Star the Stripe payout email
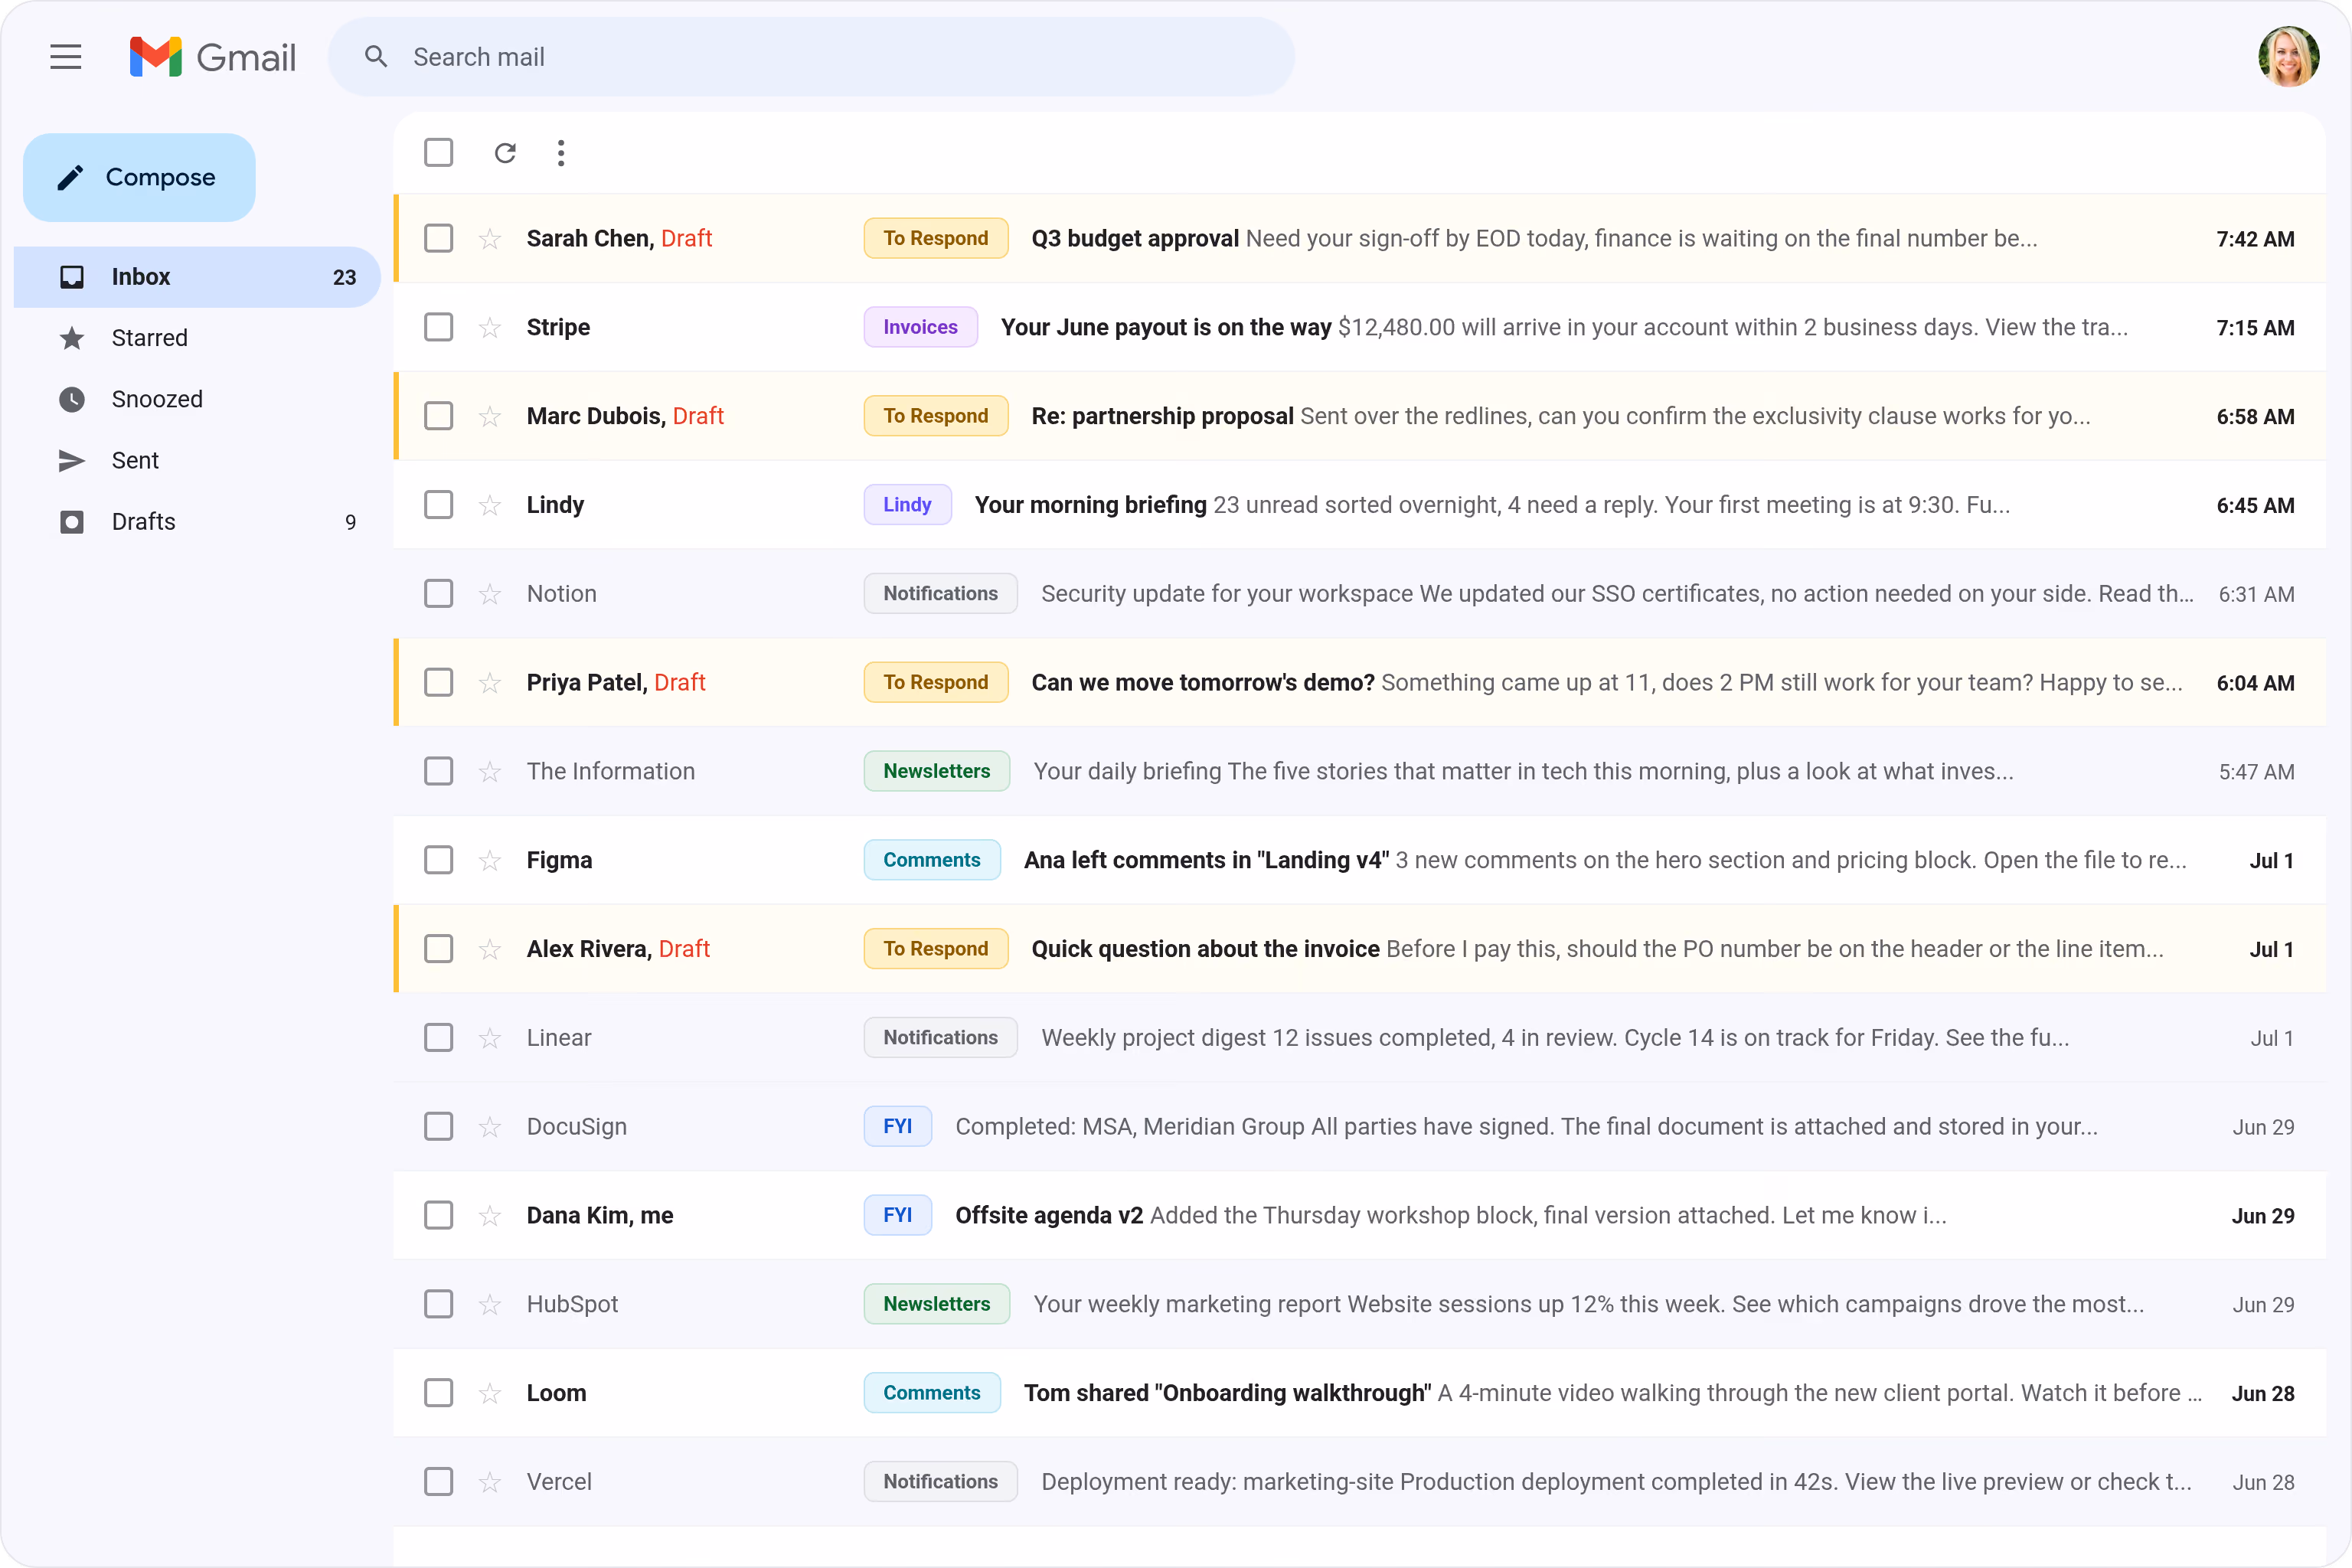 [489, 328]
